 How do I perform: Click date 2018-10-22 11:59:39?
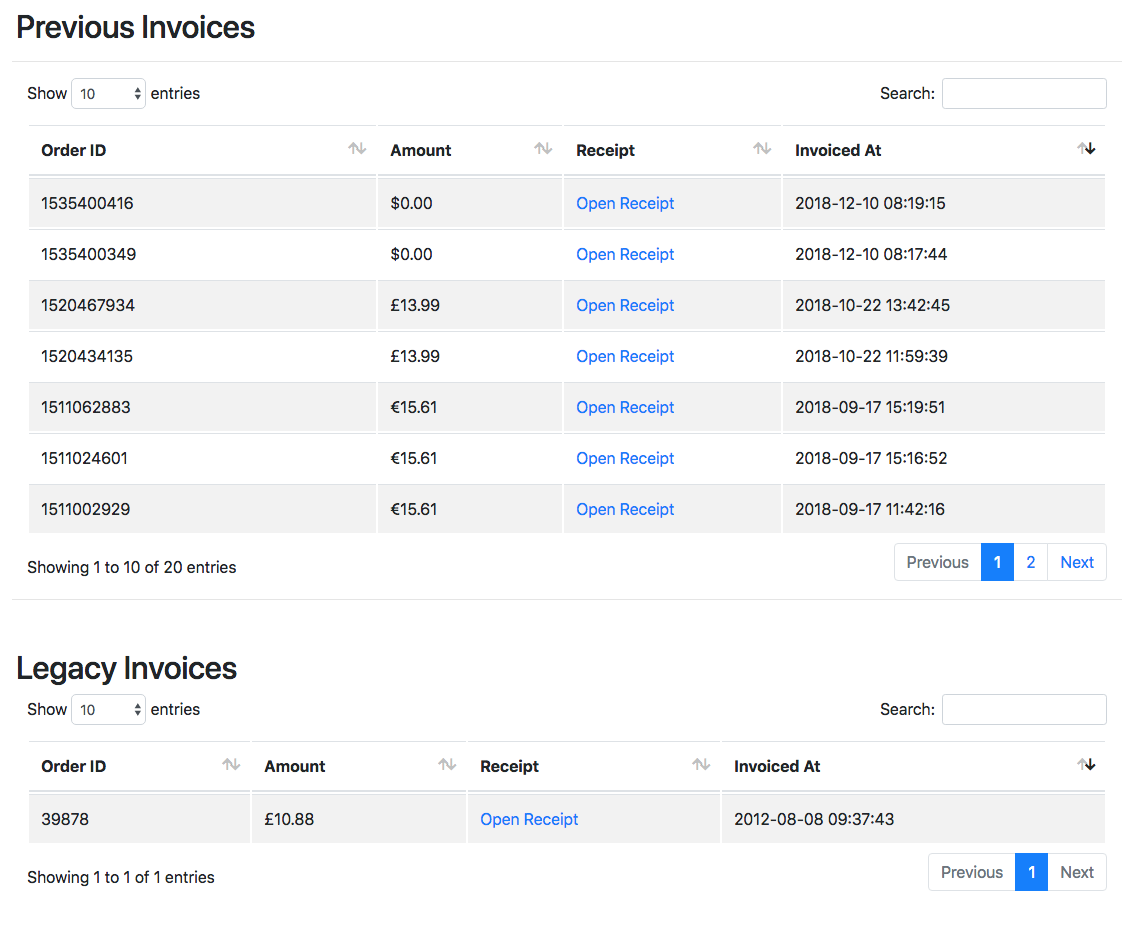click(871, 356)
